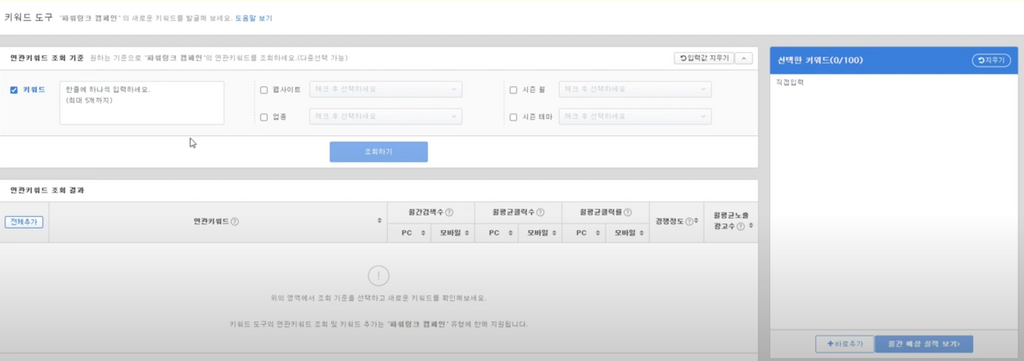
Task: Enable the 업종 checkbox
Action: (x=264, y=118)
